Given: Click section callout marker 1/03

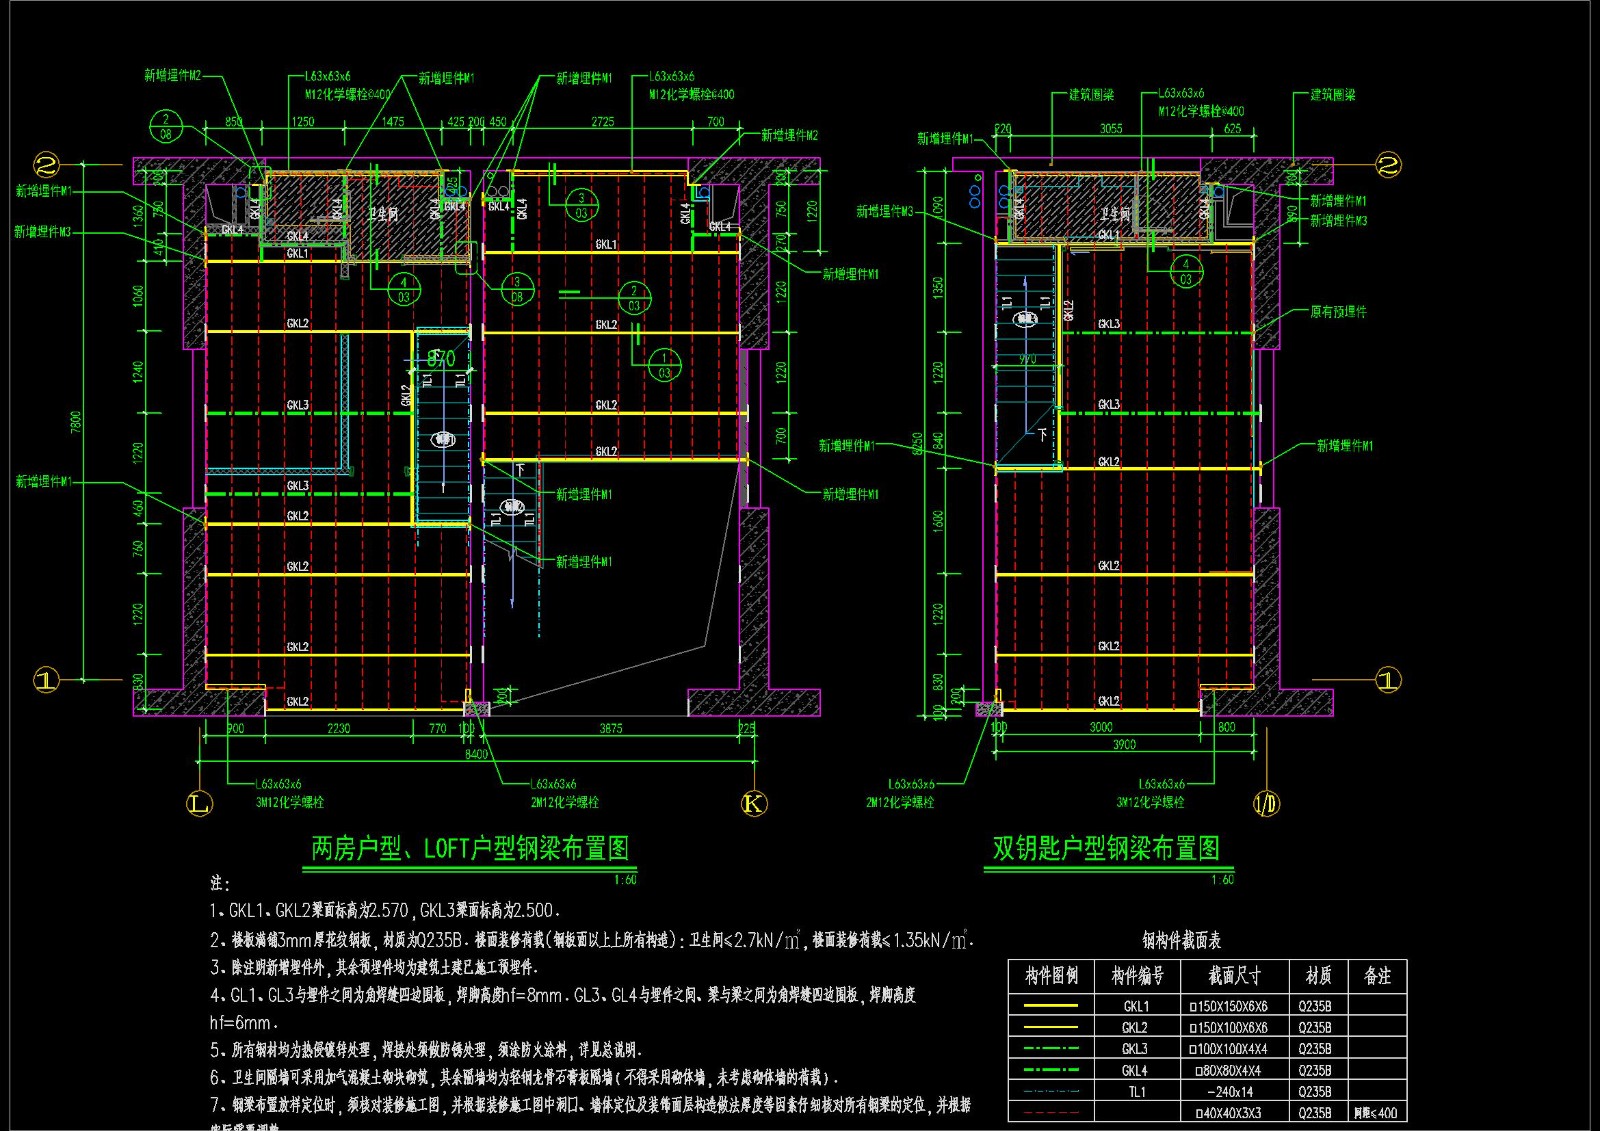Looking at the screenshot, I should click(x=665, y=365).
